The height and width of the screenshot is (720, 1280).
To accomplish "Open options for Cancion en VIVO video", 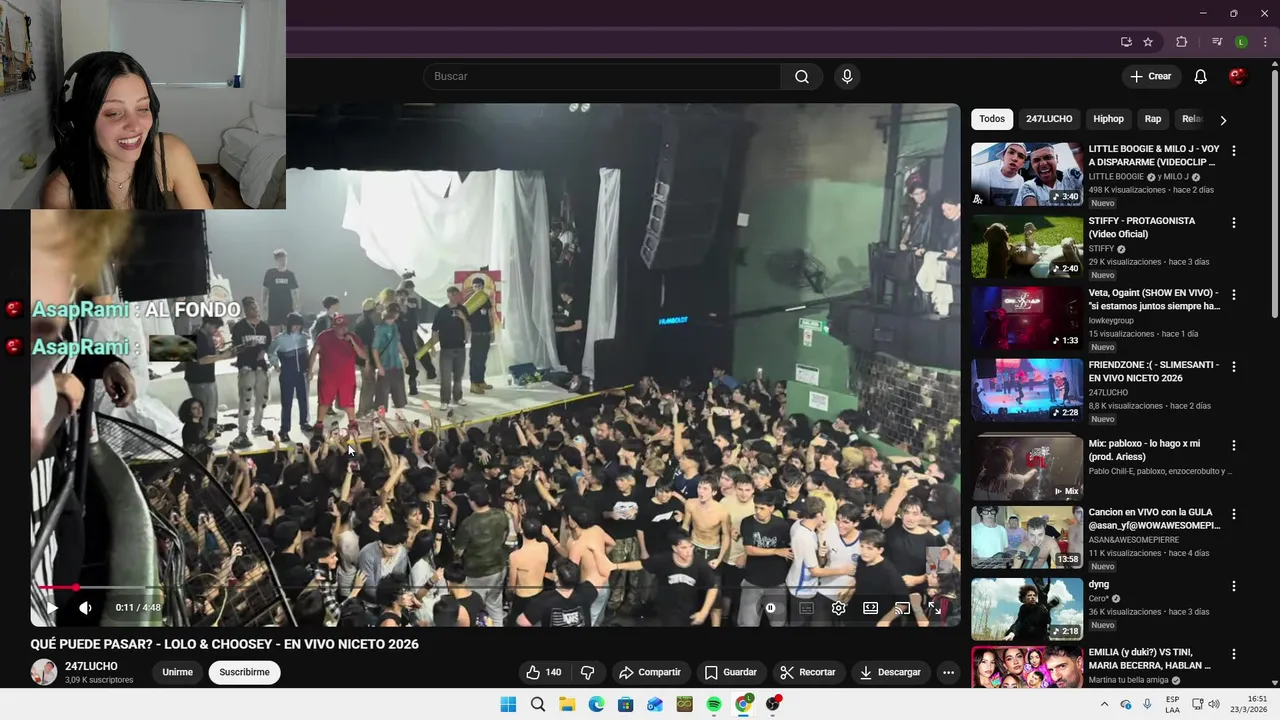I will 1233,514.
